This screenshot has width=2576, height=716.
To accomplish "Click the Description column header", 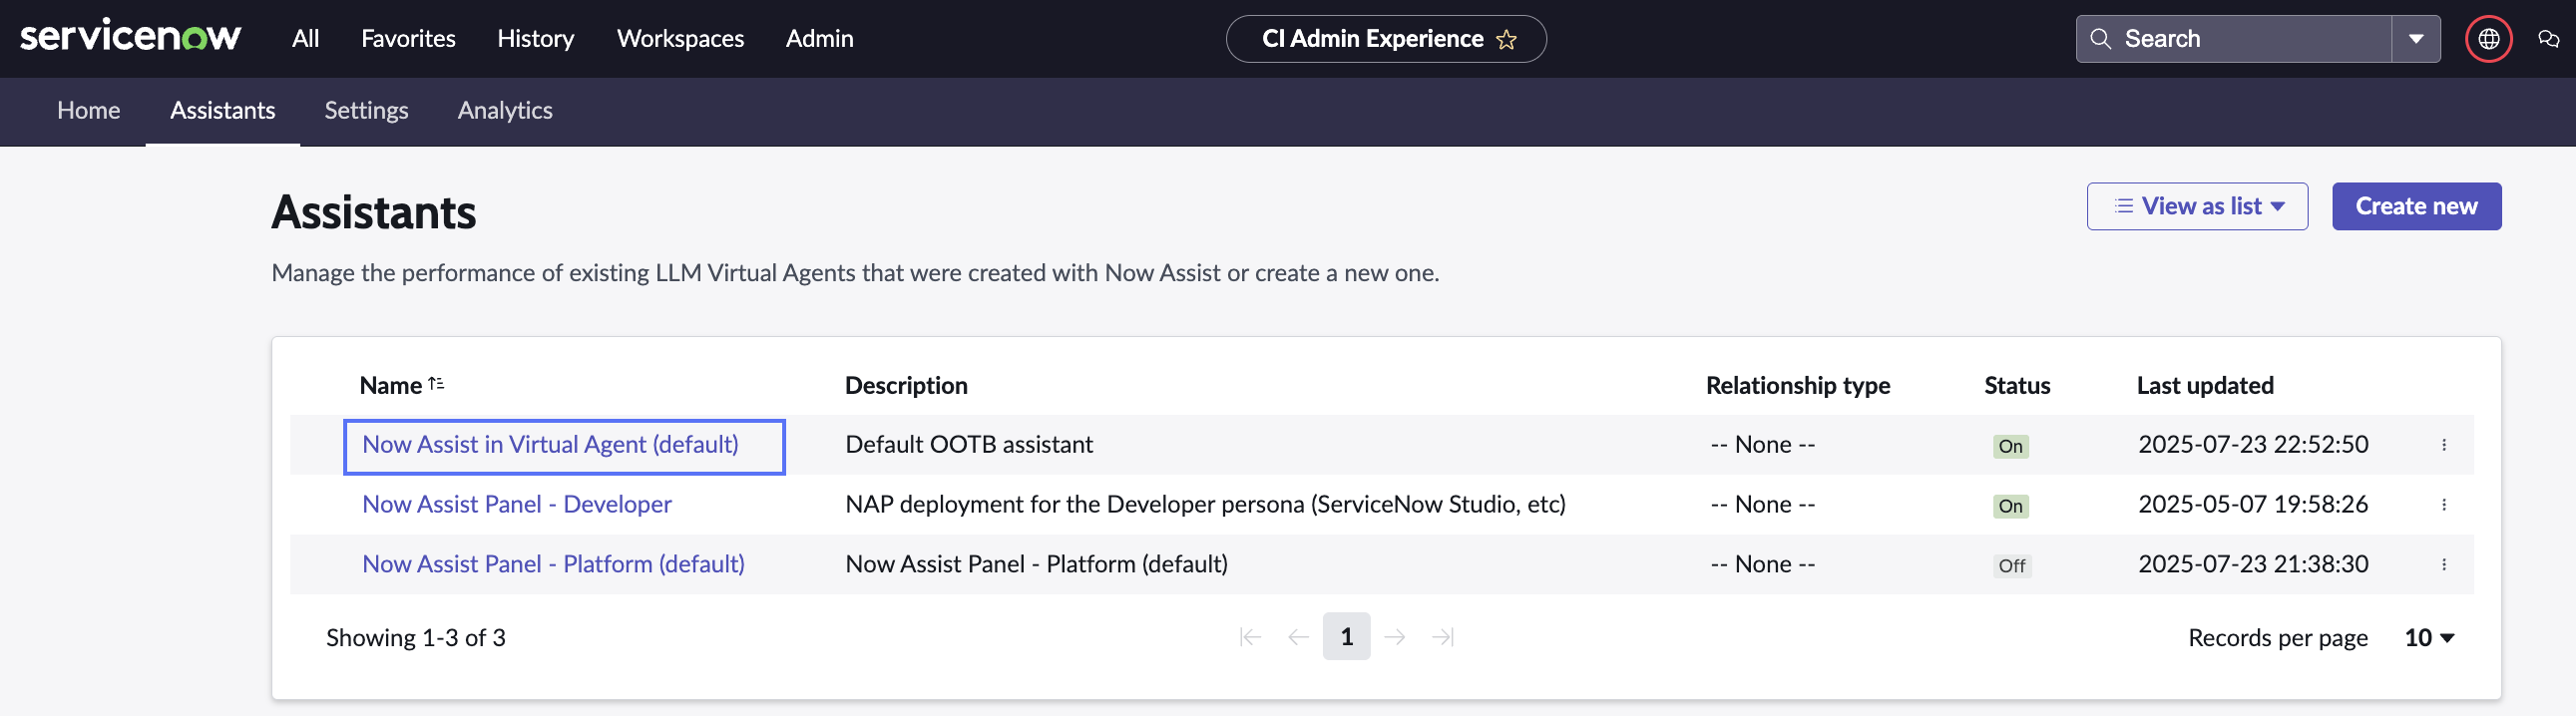I will point(906,386).
